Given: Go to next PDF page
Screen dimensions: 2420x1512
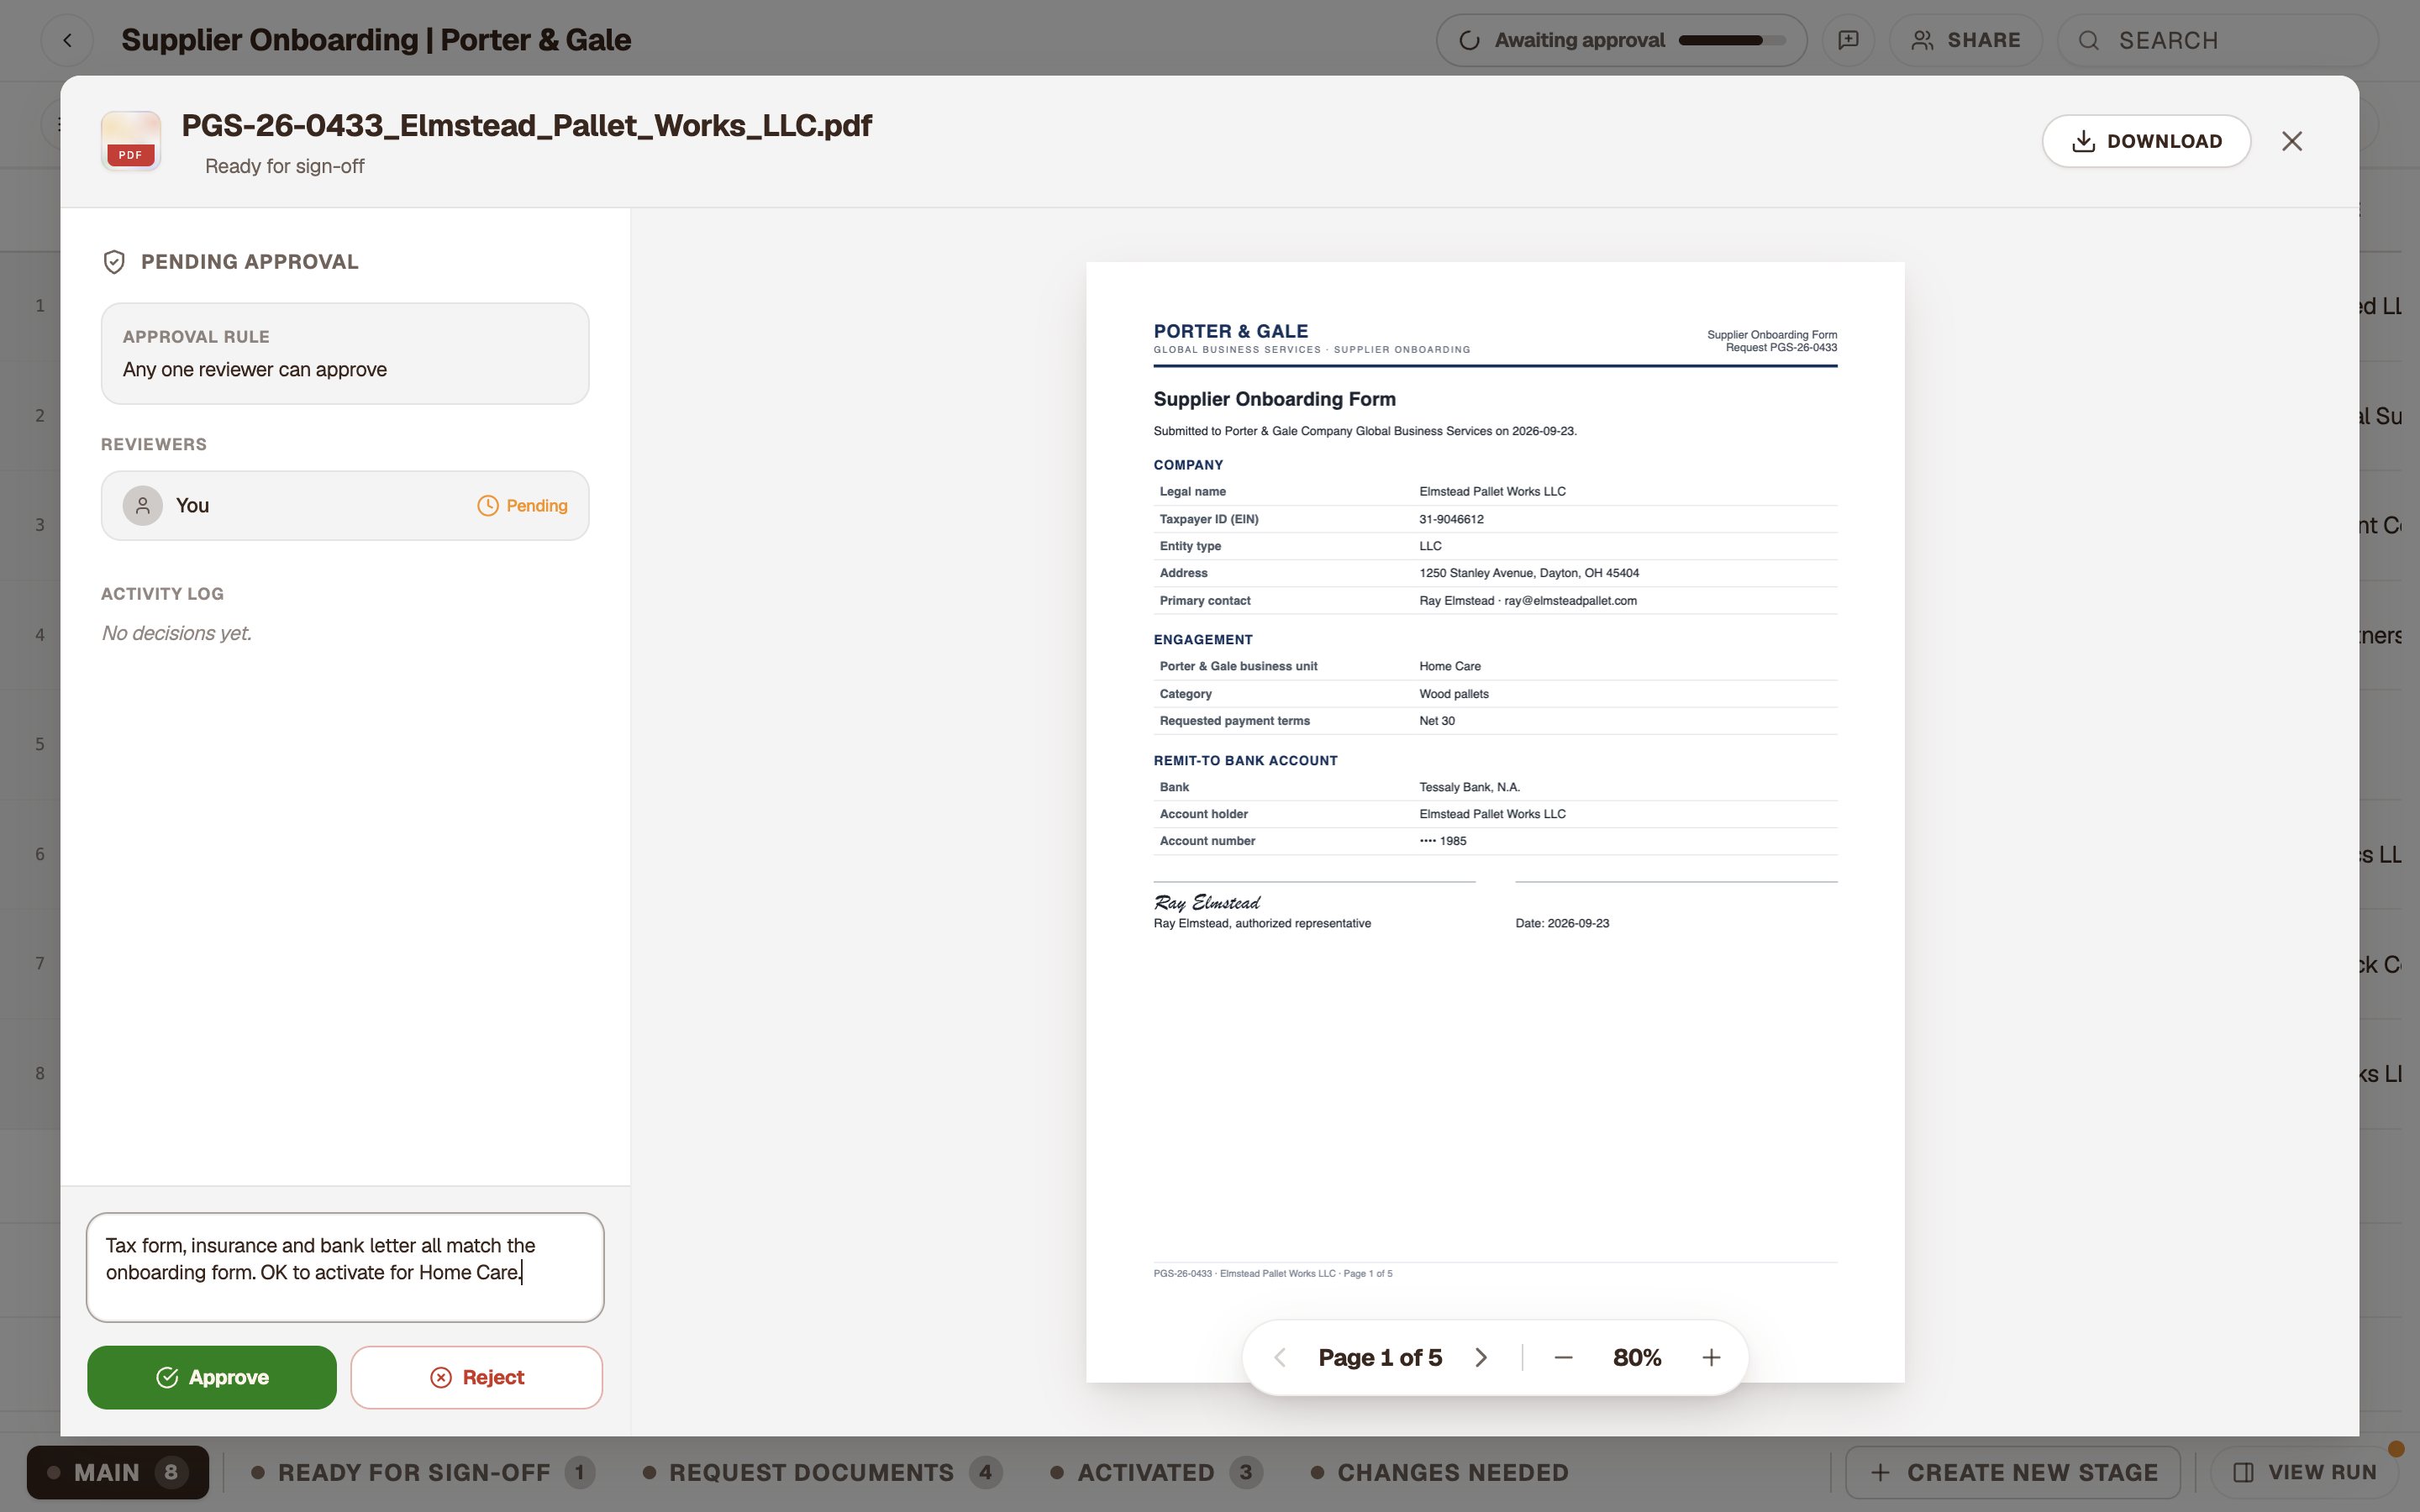Looking at the screenshot, I should click(x=1481, y=1357).
